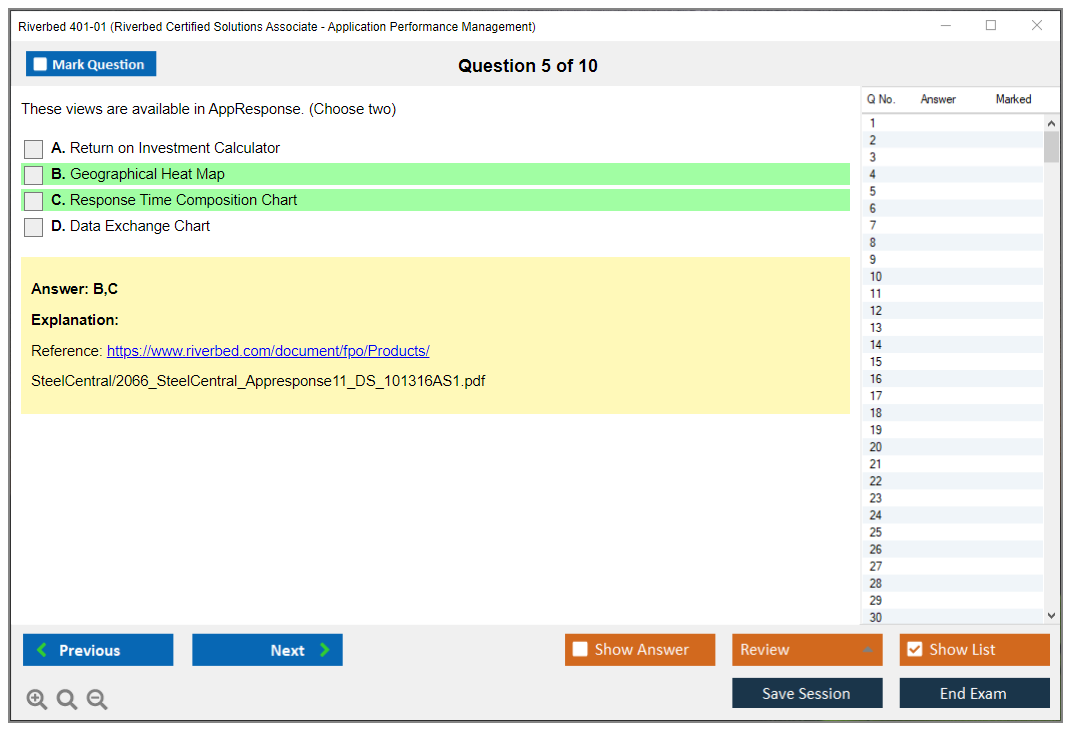Viewport: 1075px width, 735px height.
Task: Go back to the Previous question
Action: [98, 650]
